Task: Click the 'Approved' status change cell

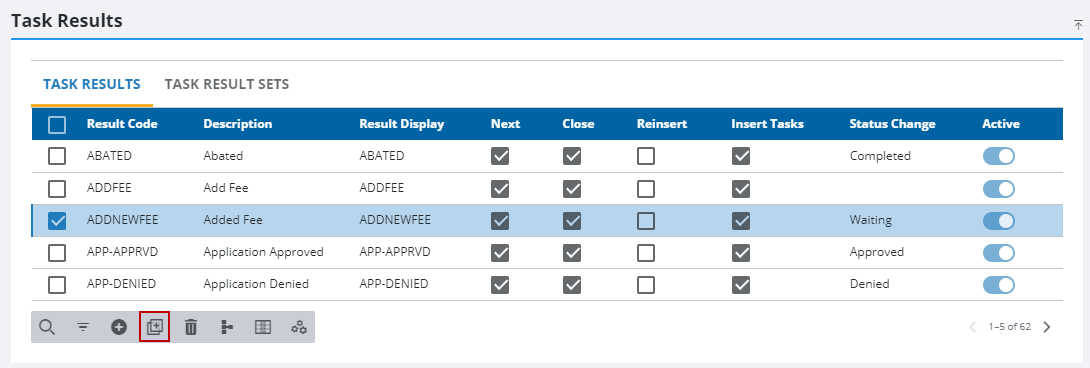Action: pos(877,253)
